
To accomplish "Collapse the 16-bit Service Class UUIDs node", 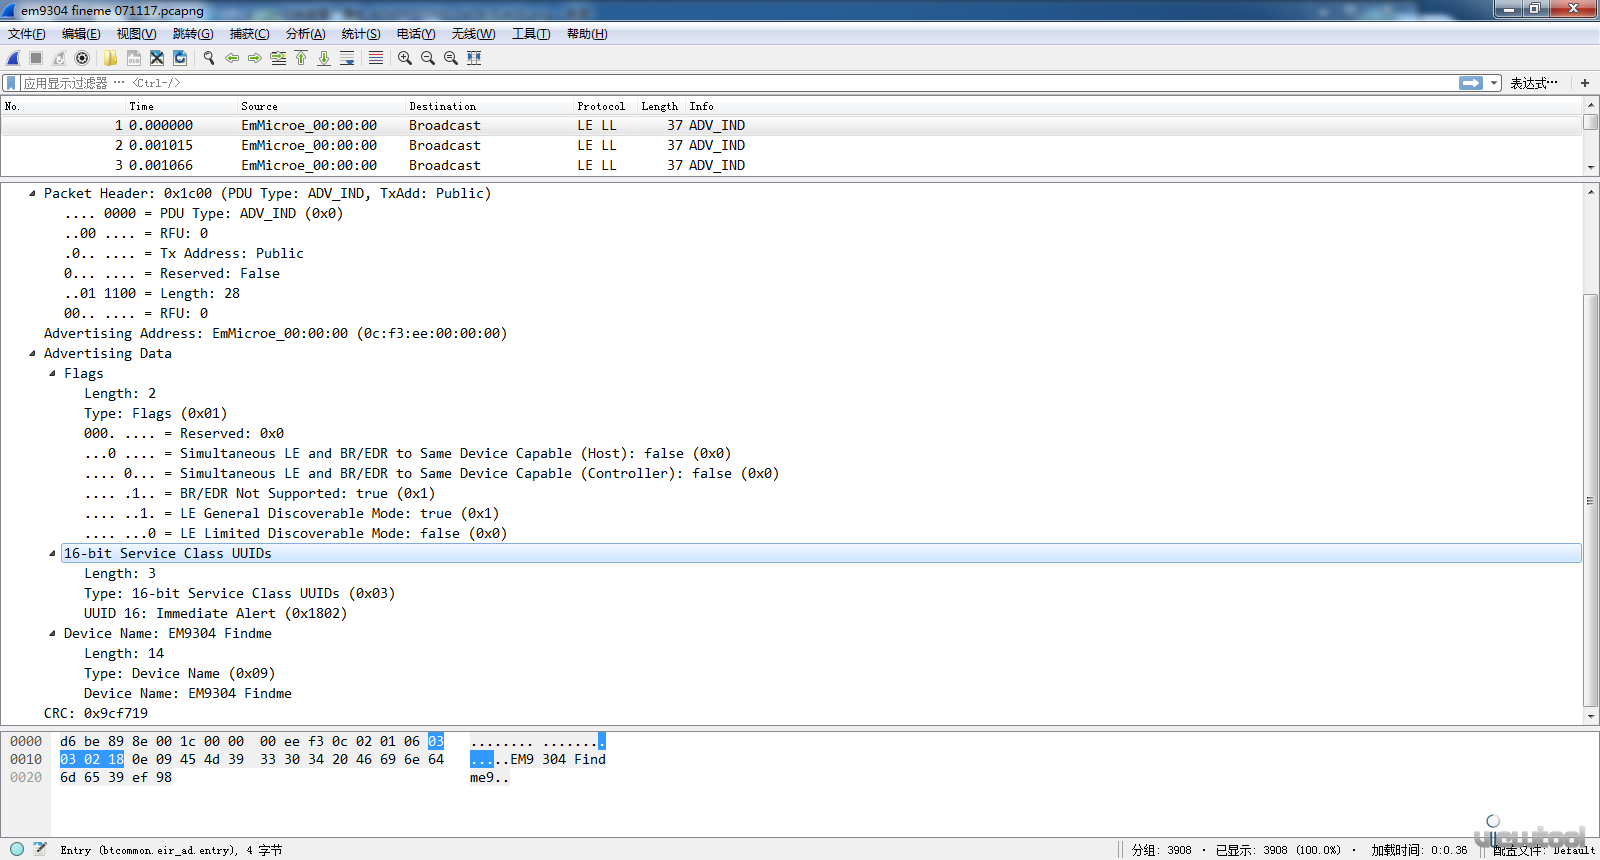I will click(52, 553).
